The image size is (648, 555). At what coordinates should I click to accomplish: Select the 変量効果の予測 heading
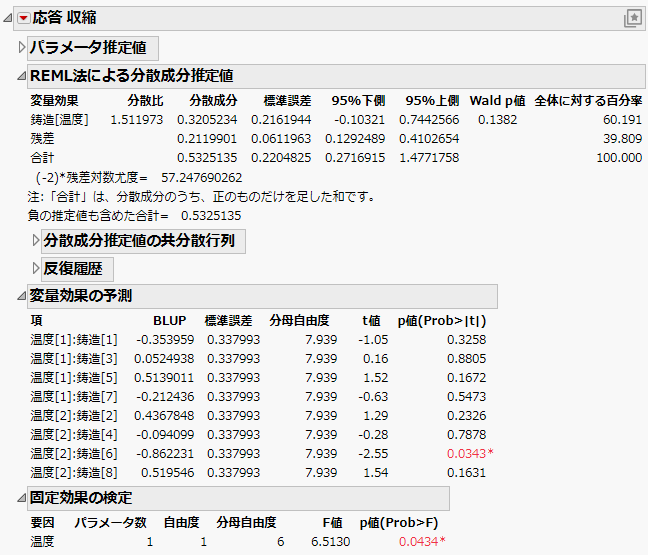click(x=81, y=296)
